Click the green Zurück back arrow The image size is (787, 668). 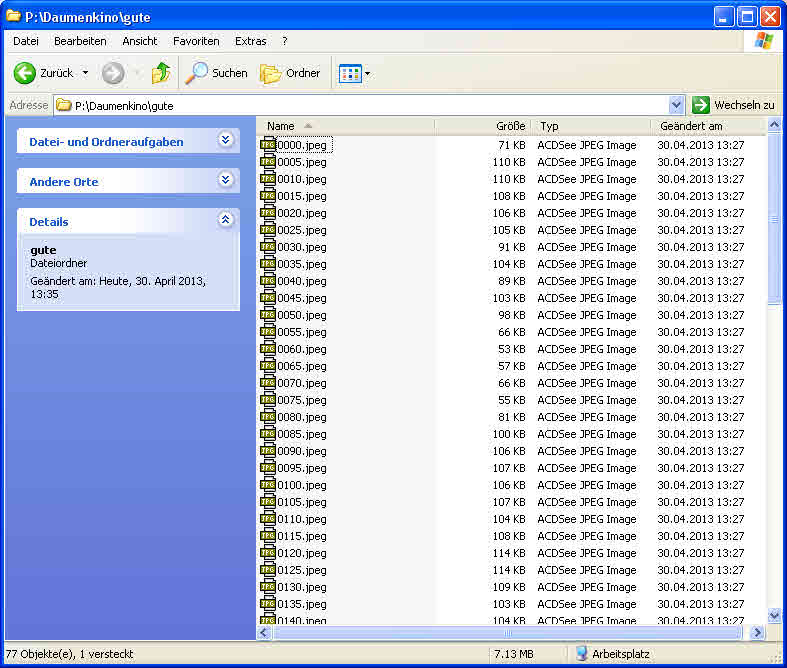(x=25, y=73)
